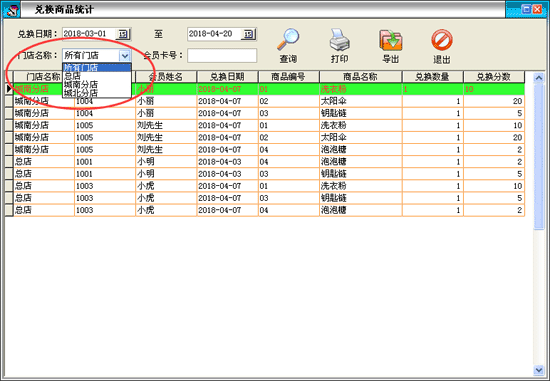This screenshot has height=381, width=550.
Task: Open the end date calendar picker
Action: 248,34
